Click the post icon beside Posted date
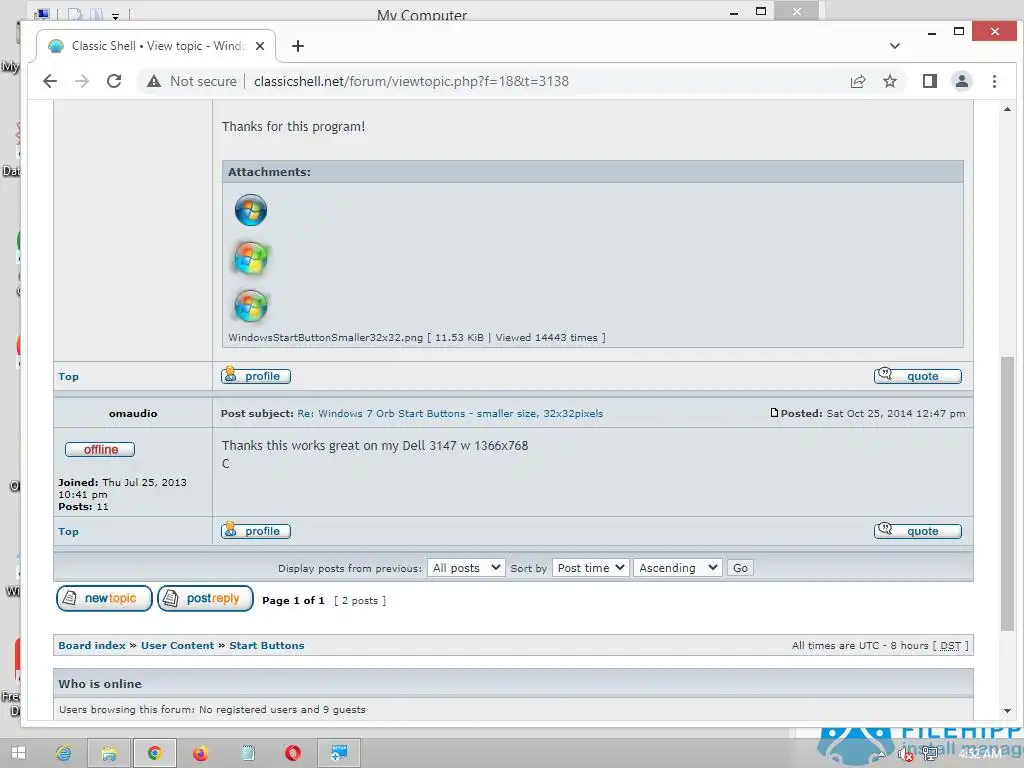This screenshot has height=768, width=1024. [x=774, y=413]
